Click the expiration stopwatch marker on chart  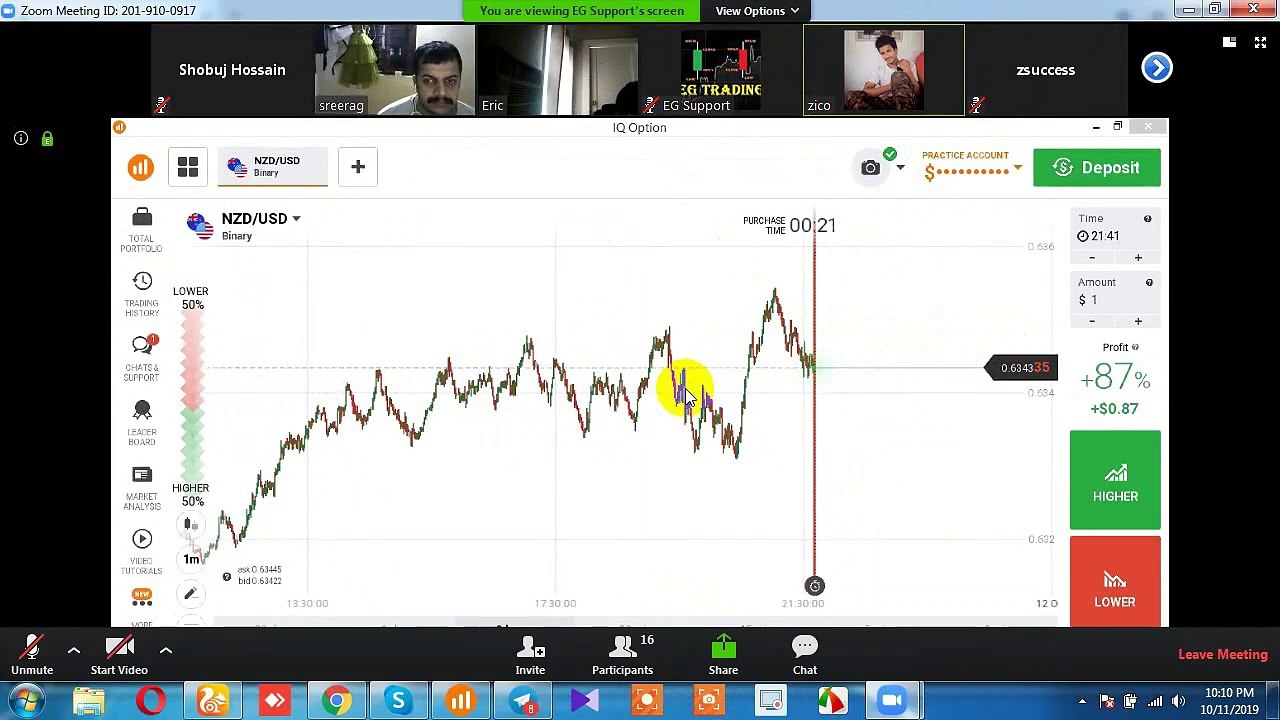click(x=815, y=586)
